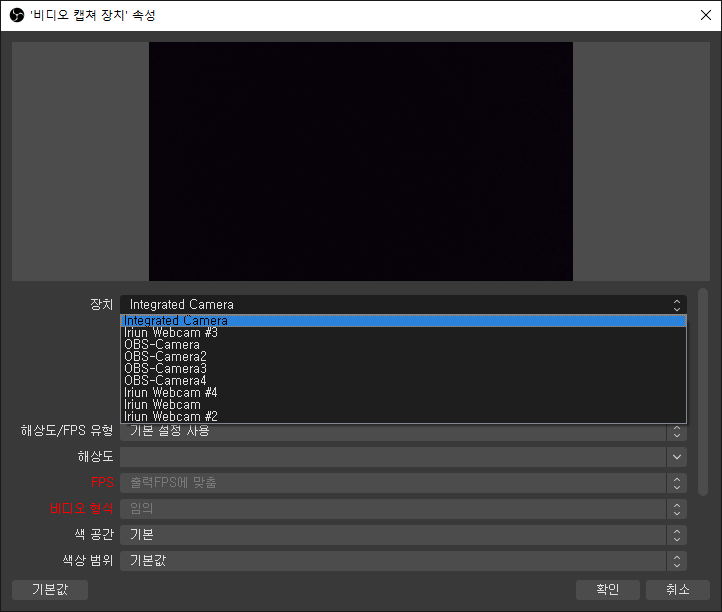722x612 pixels.
Task: Choose Iriun Webcam #3 in the dropdown list
Action: coord(403,332)
